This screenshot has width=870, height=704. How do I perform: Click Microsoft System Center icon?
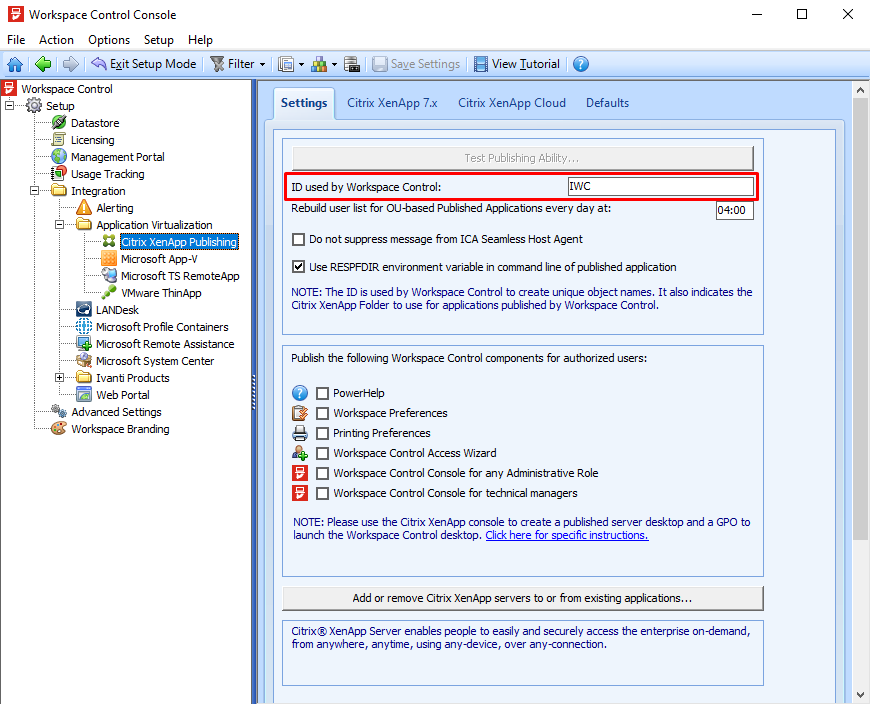[x=84, y=361]
